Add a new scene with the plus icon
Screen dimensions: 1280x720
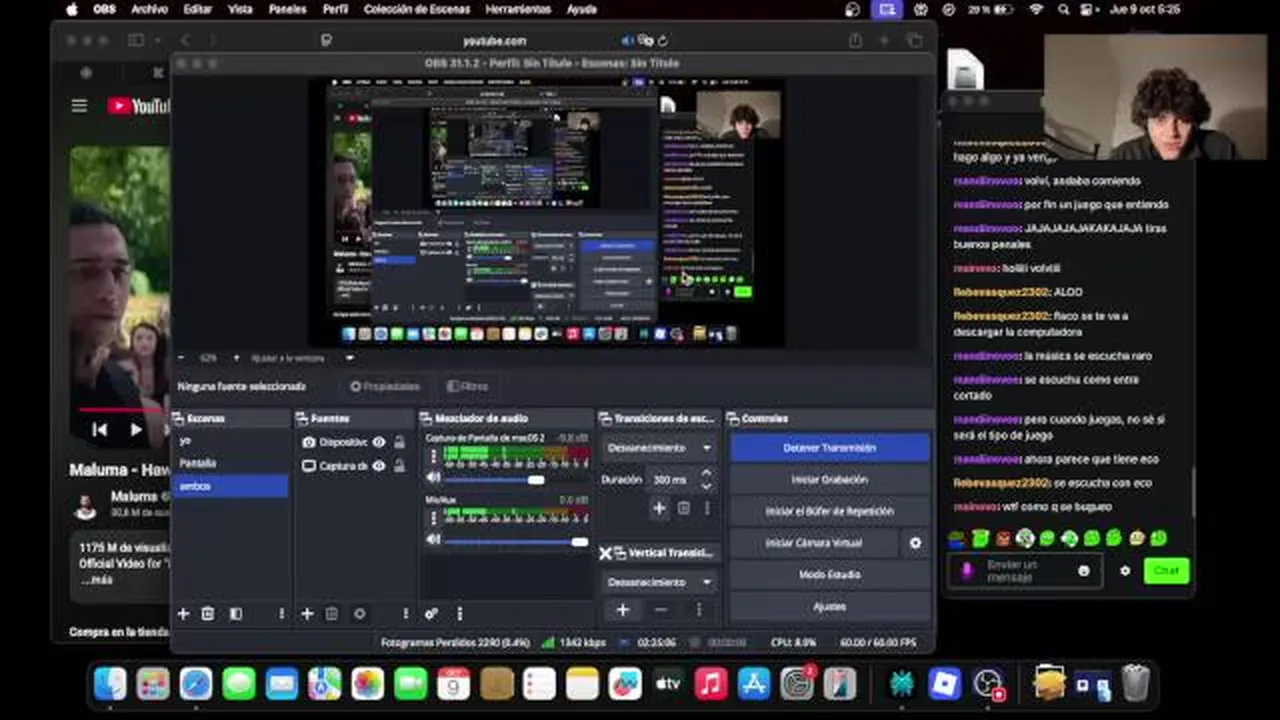tap(183, 614)
